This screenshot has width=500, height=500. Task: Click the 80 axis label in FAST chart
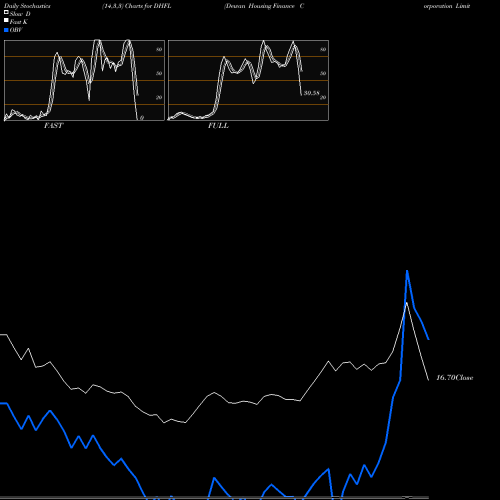(159, 49)
